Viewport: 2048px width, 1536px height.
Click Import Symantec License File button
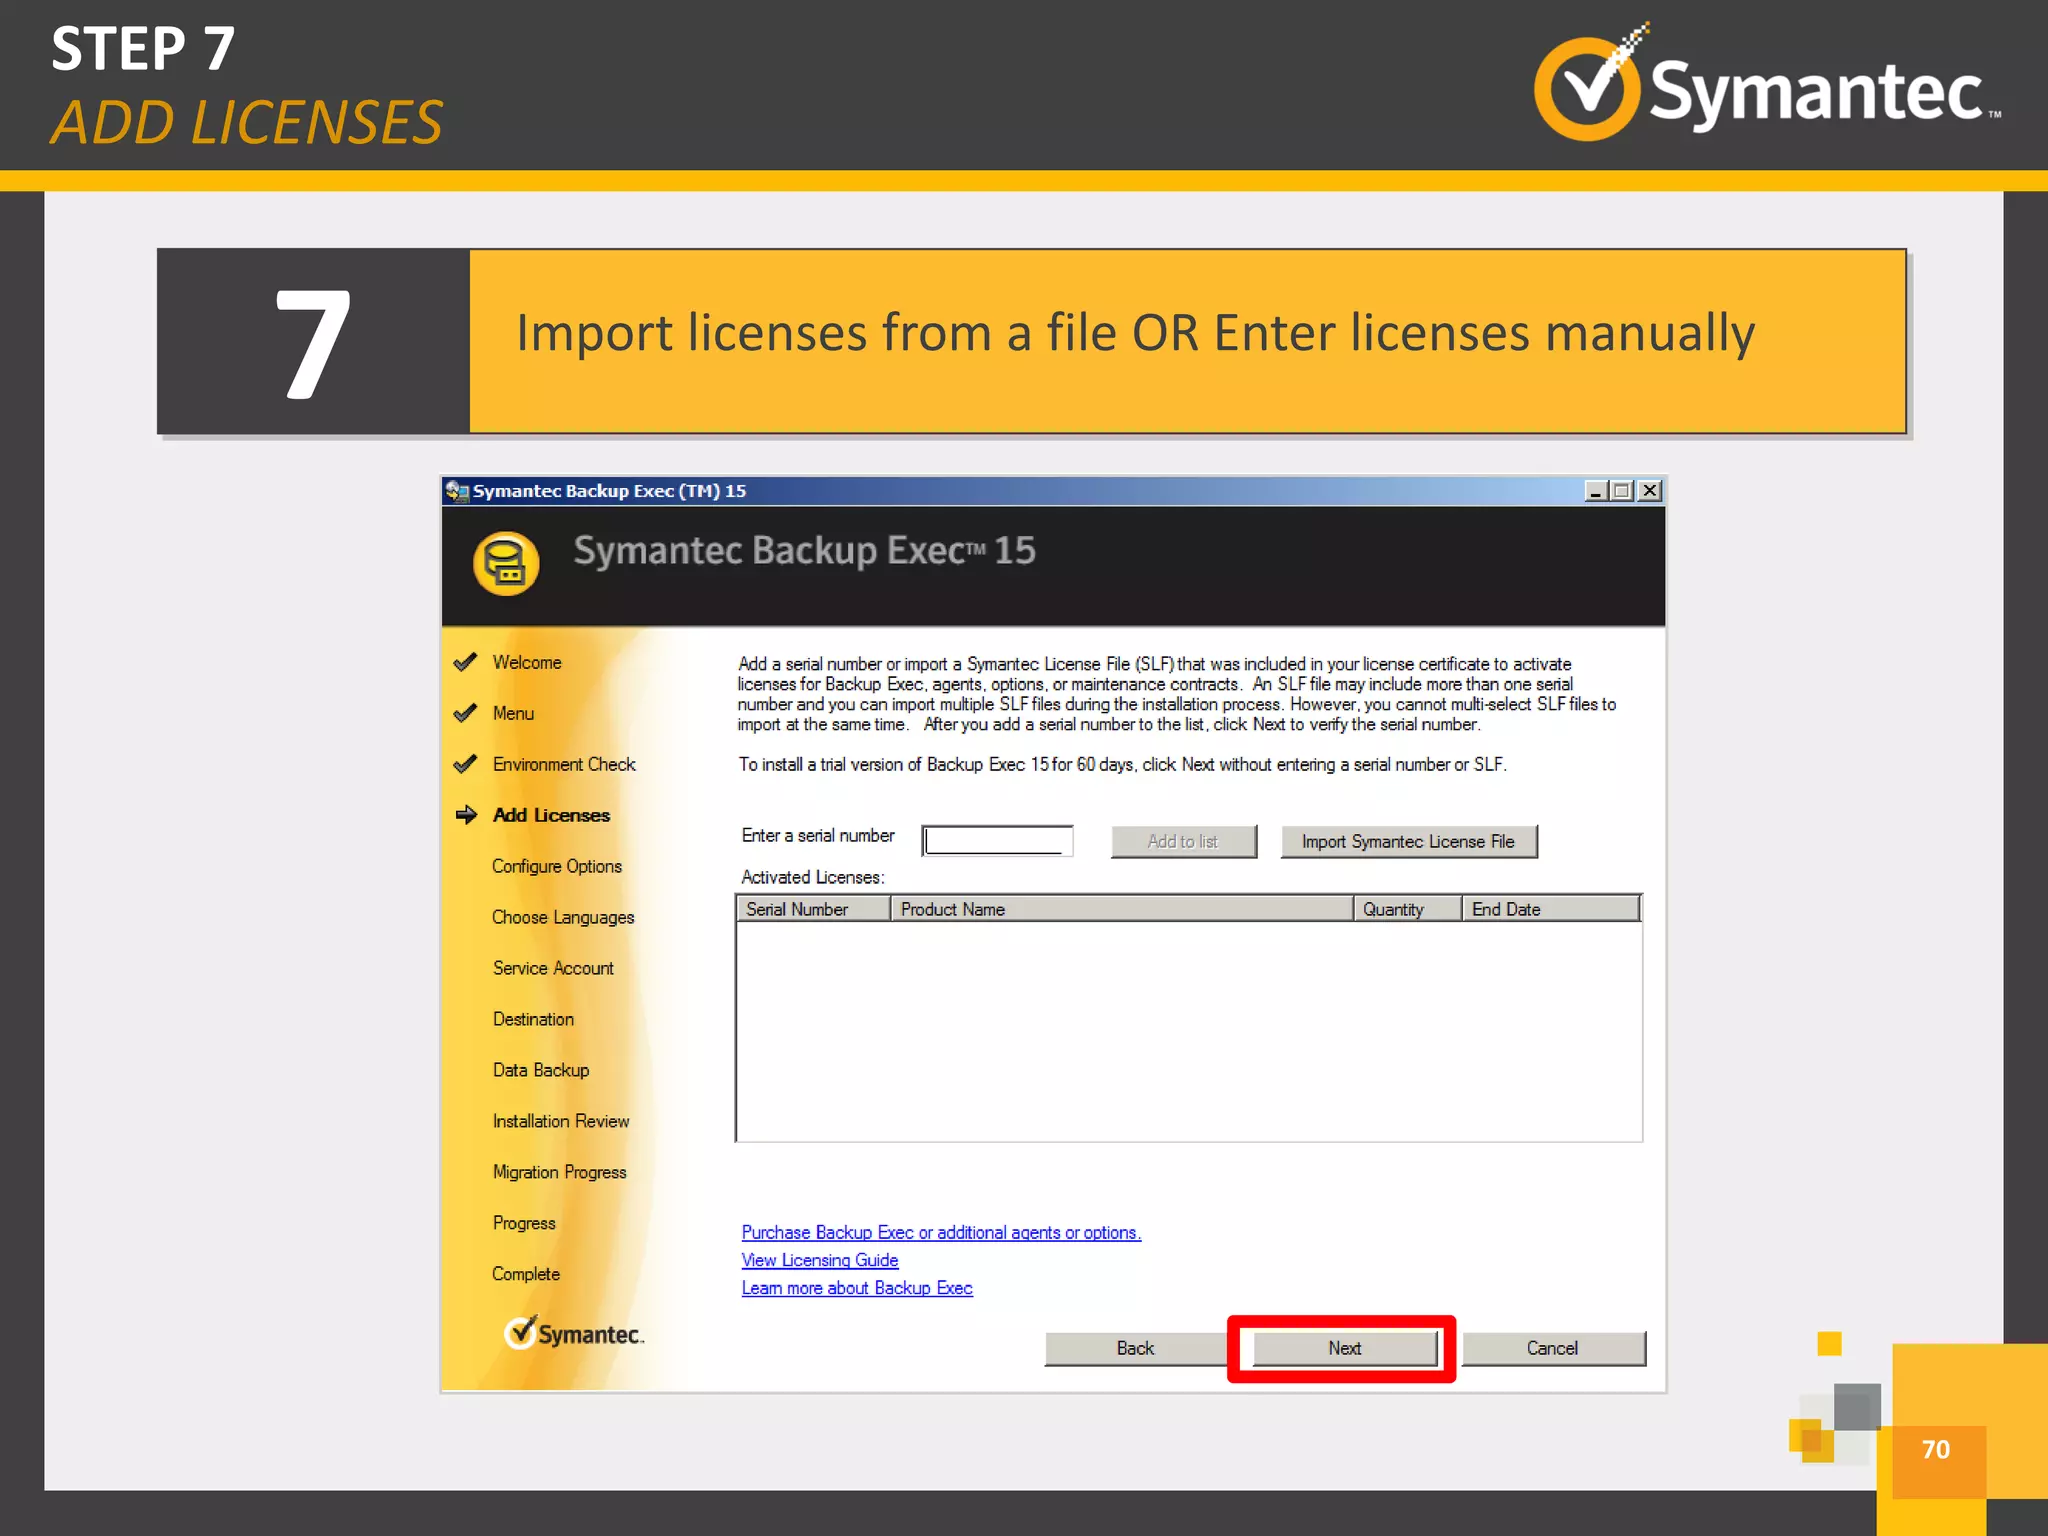coord(1408,841)
